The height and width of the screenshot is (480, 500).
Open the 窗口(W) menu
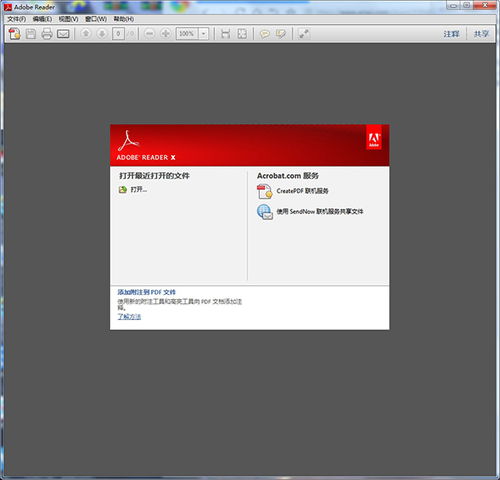pyautogui.click(x=96, y=19)
